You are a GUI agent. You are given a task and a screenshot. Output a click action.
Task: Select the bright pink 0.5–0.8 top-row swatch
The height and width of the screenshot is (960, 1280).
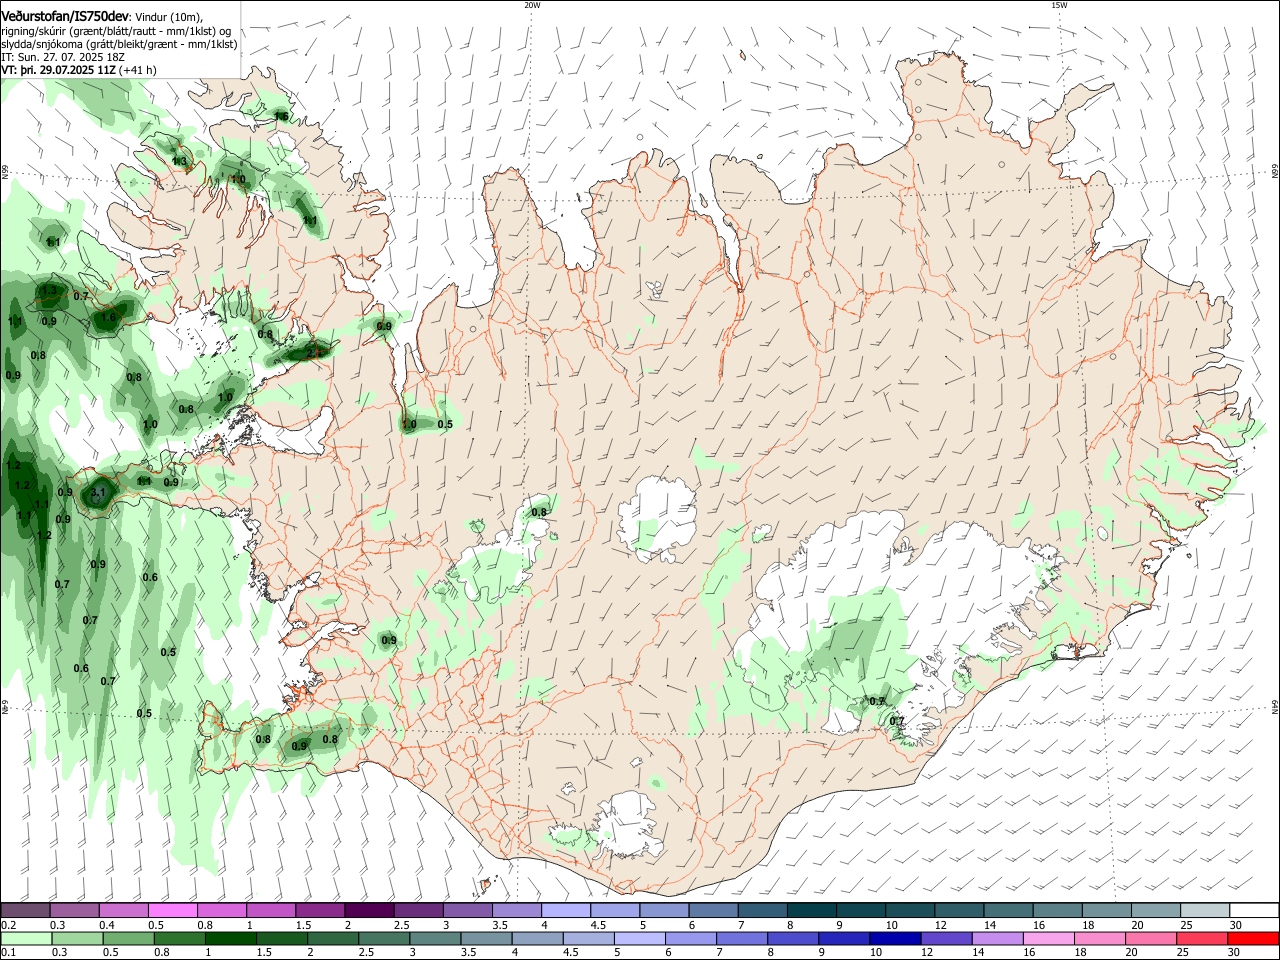tap(172, 911)
